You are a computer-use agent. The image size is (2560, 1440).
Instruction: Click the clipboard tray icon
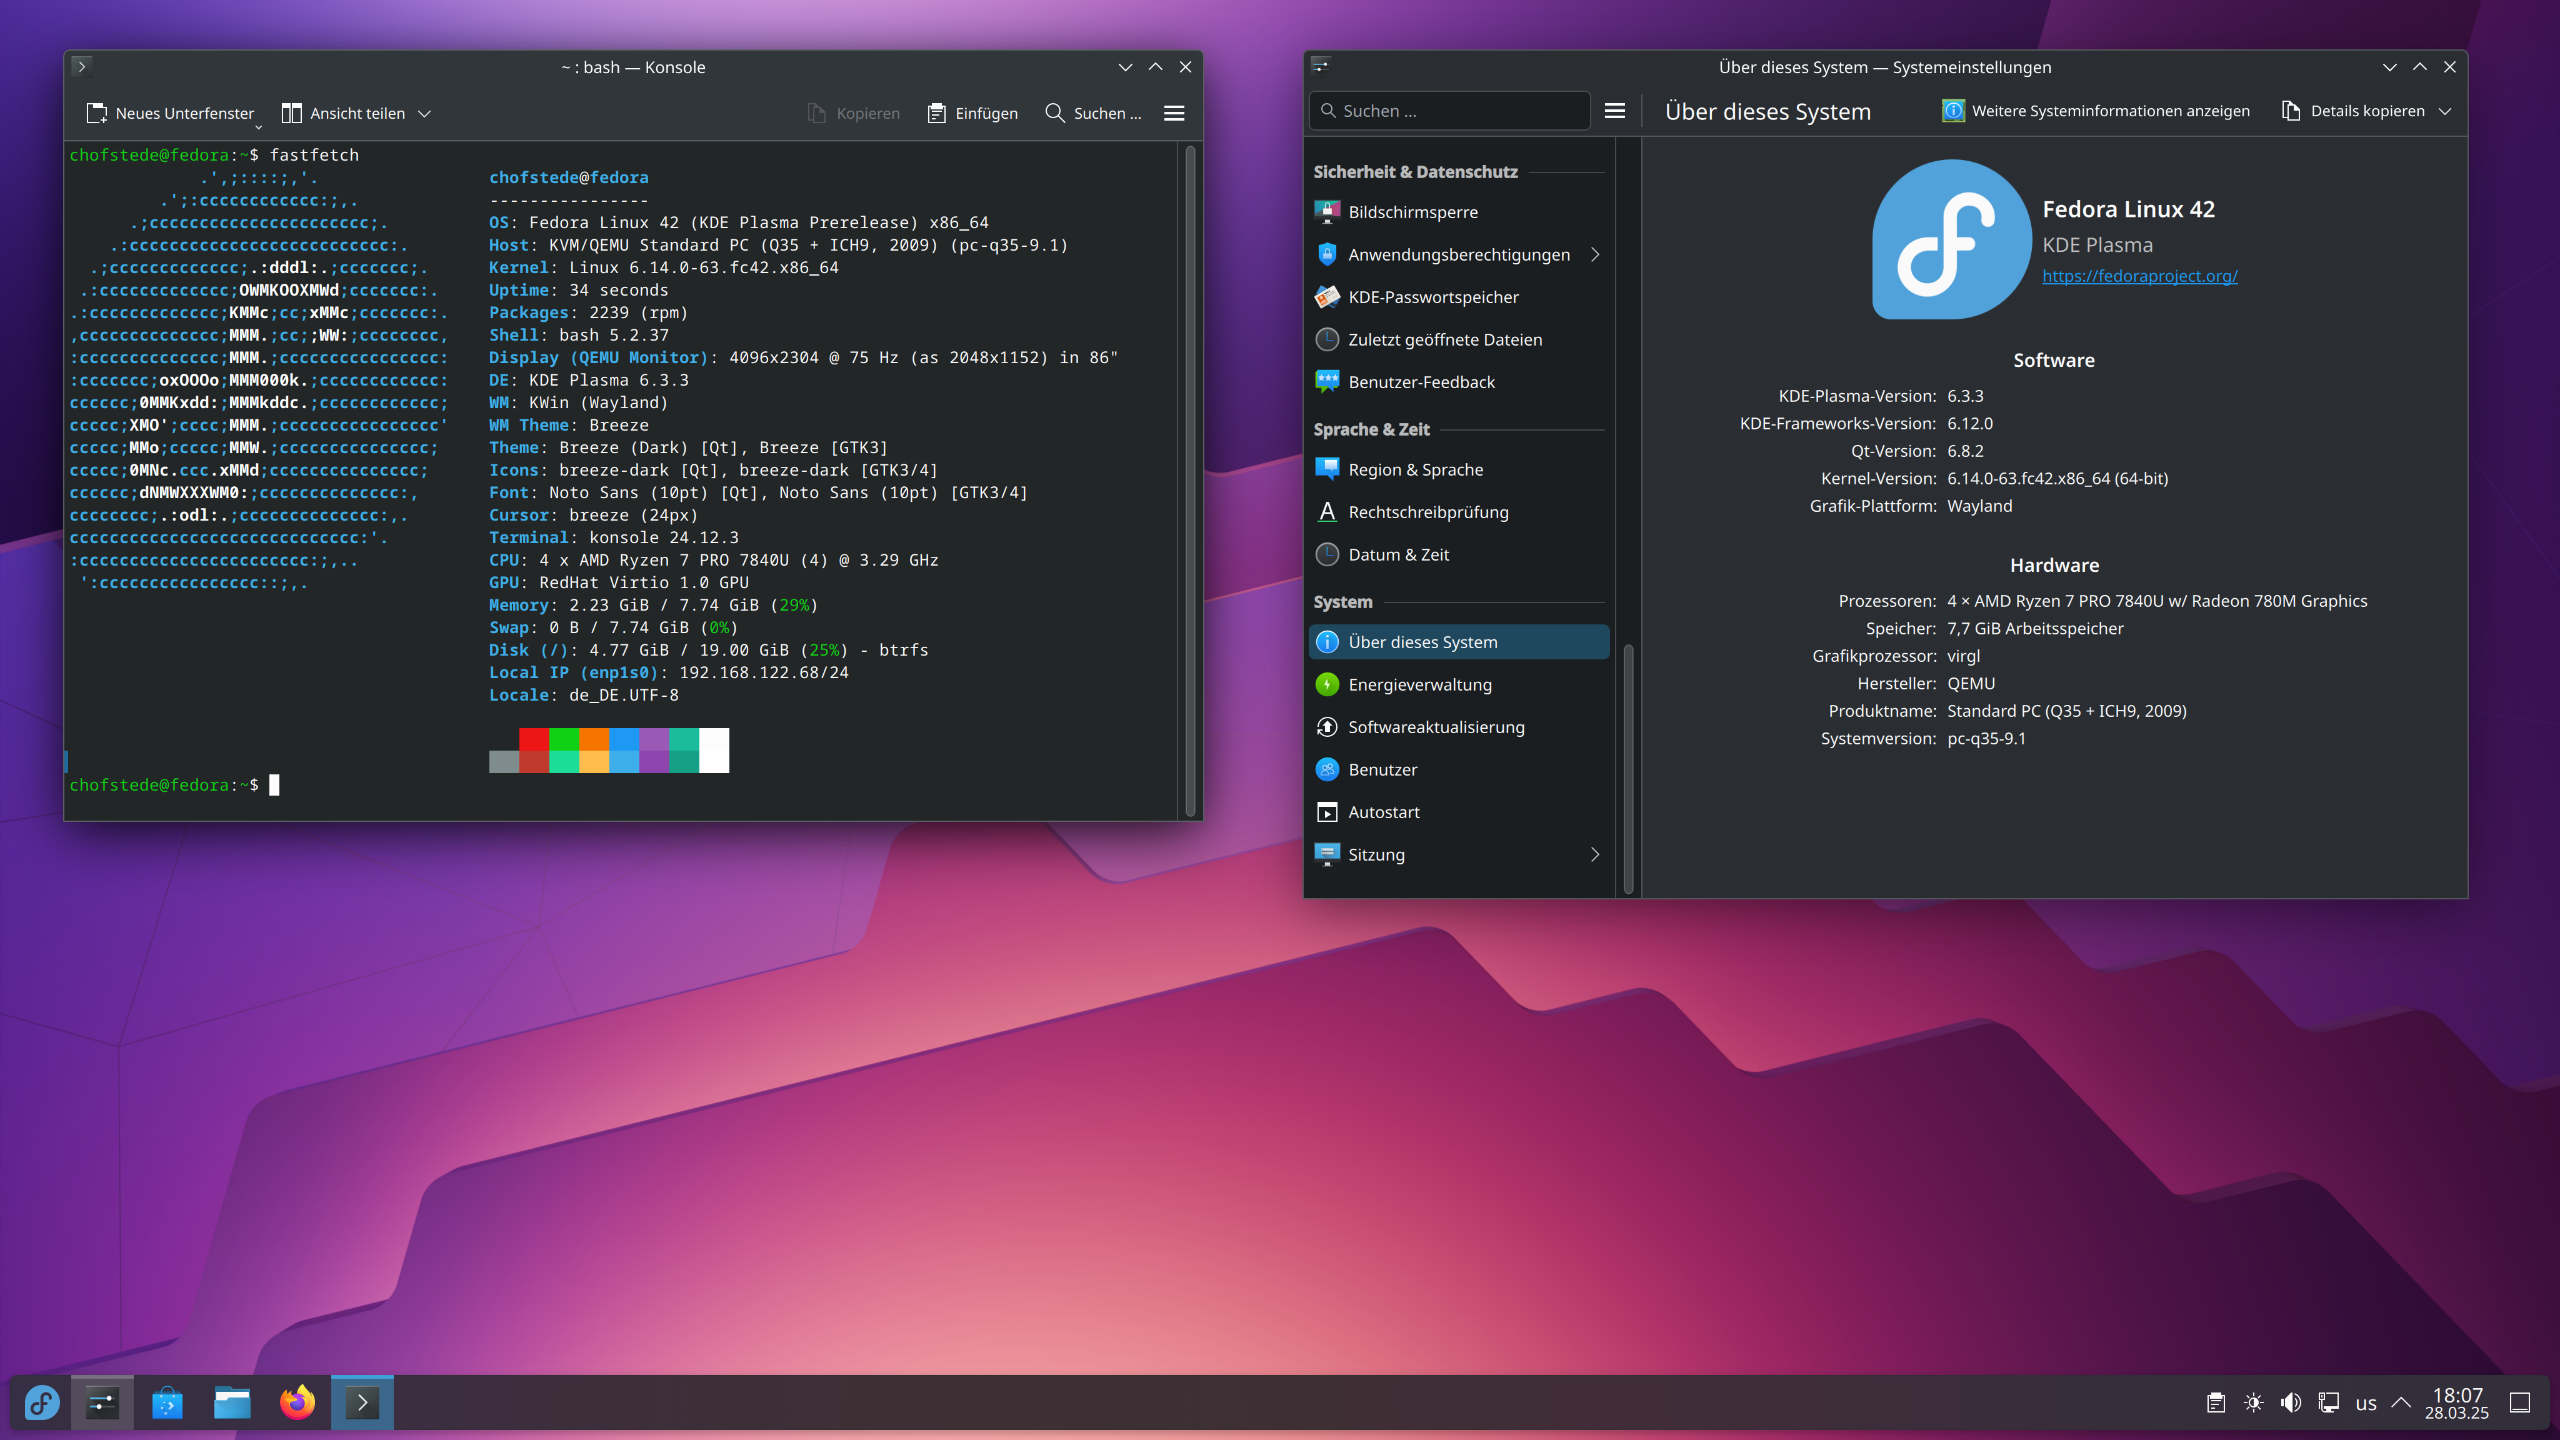point(2216,1403)
